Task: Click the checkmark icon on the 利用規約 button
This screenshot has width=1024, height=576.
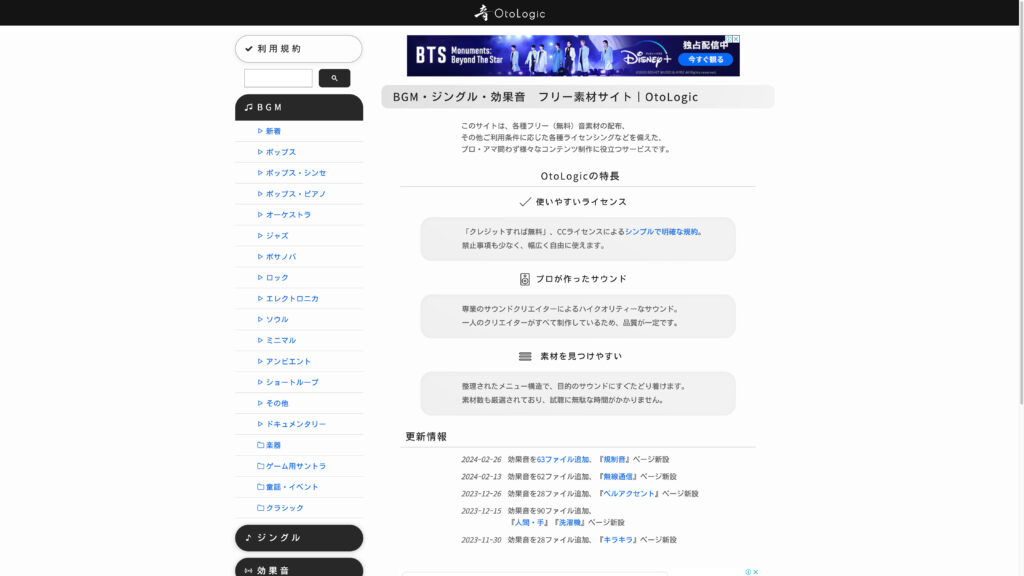Action: 248,48
